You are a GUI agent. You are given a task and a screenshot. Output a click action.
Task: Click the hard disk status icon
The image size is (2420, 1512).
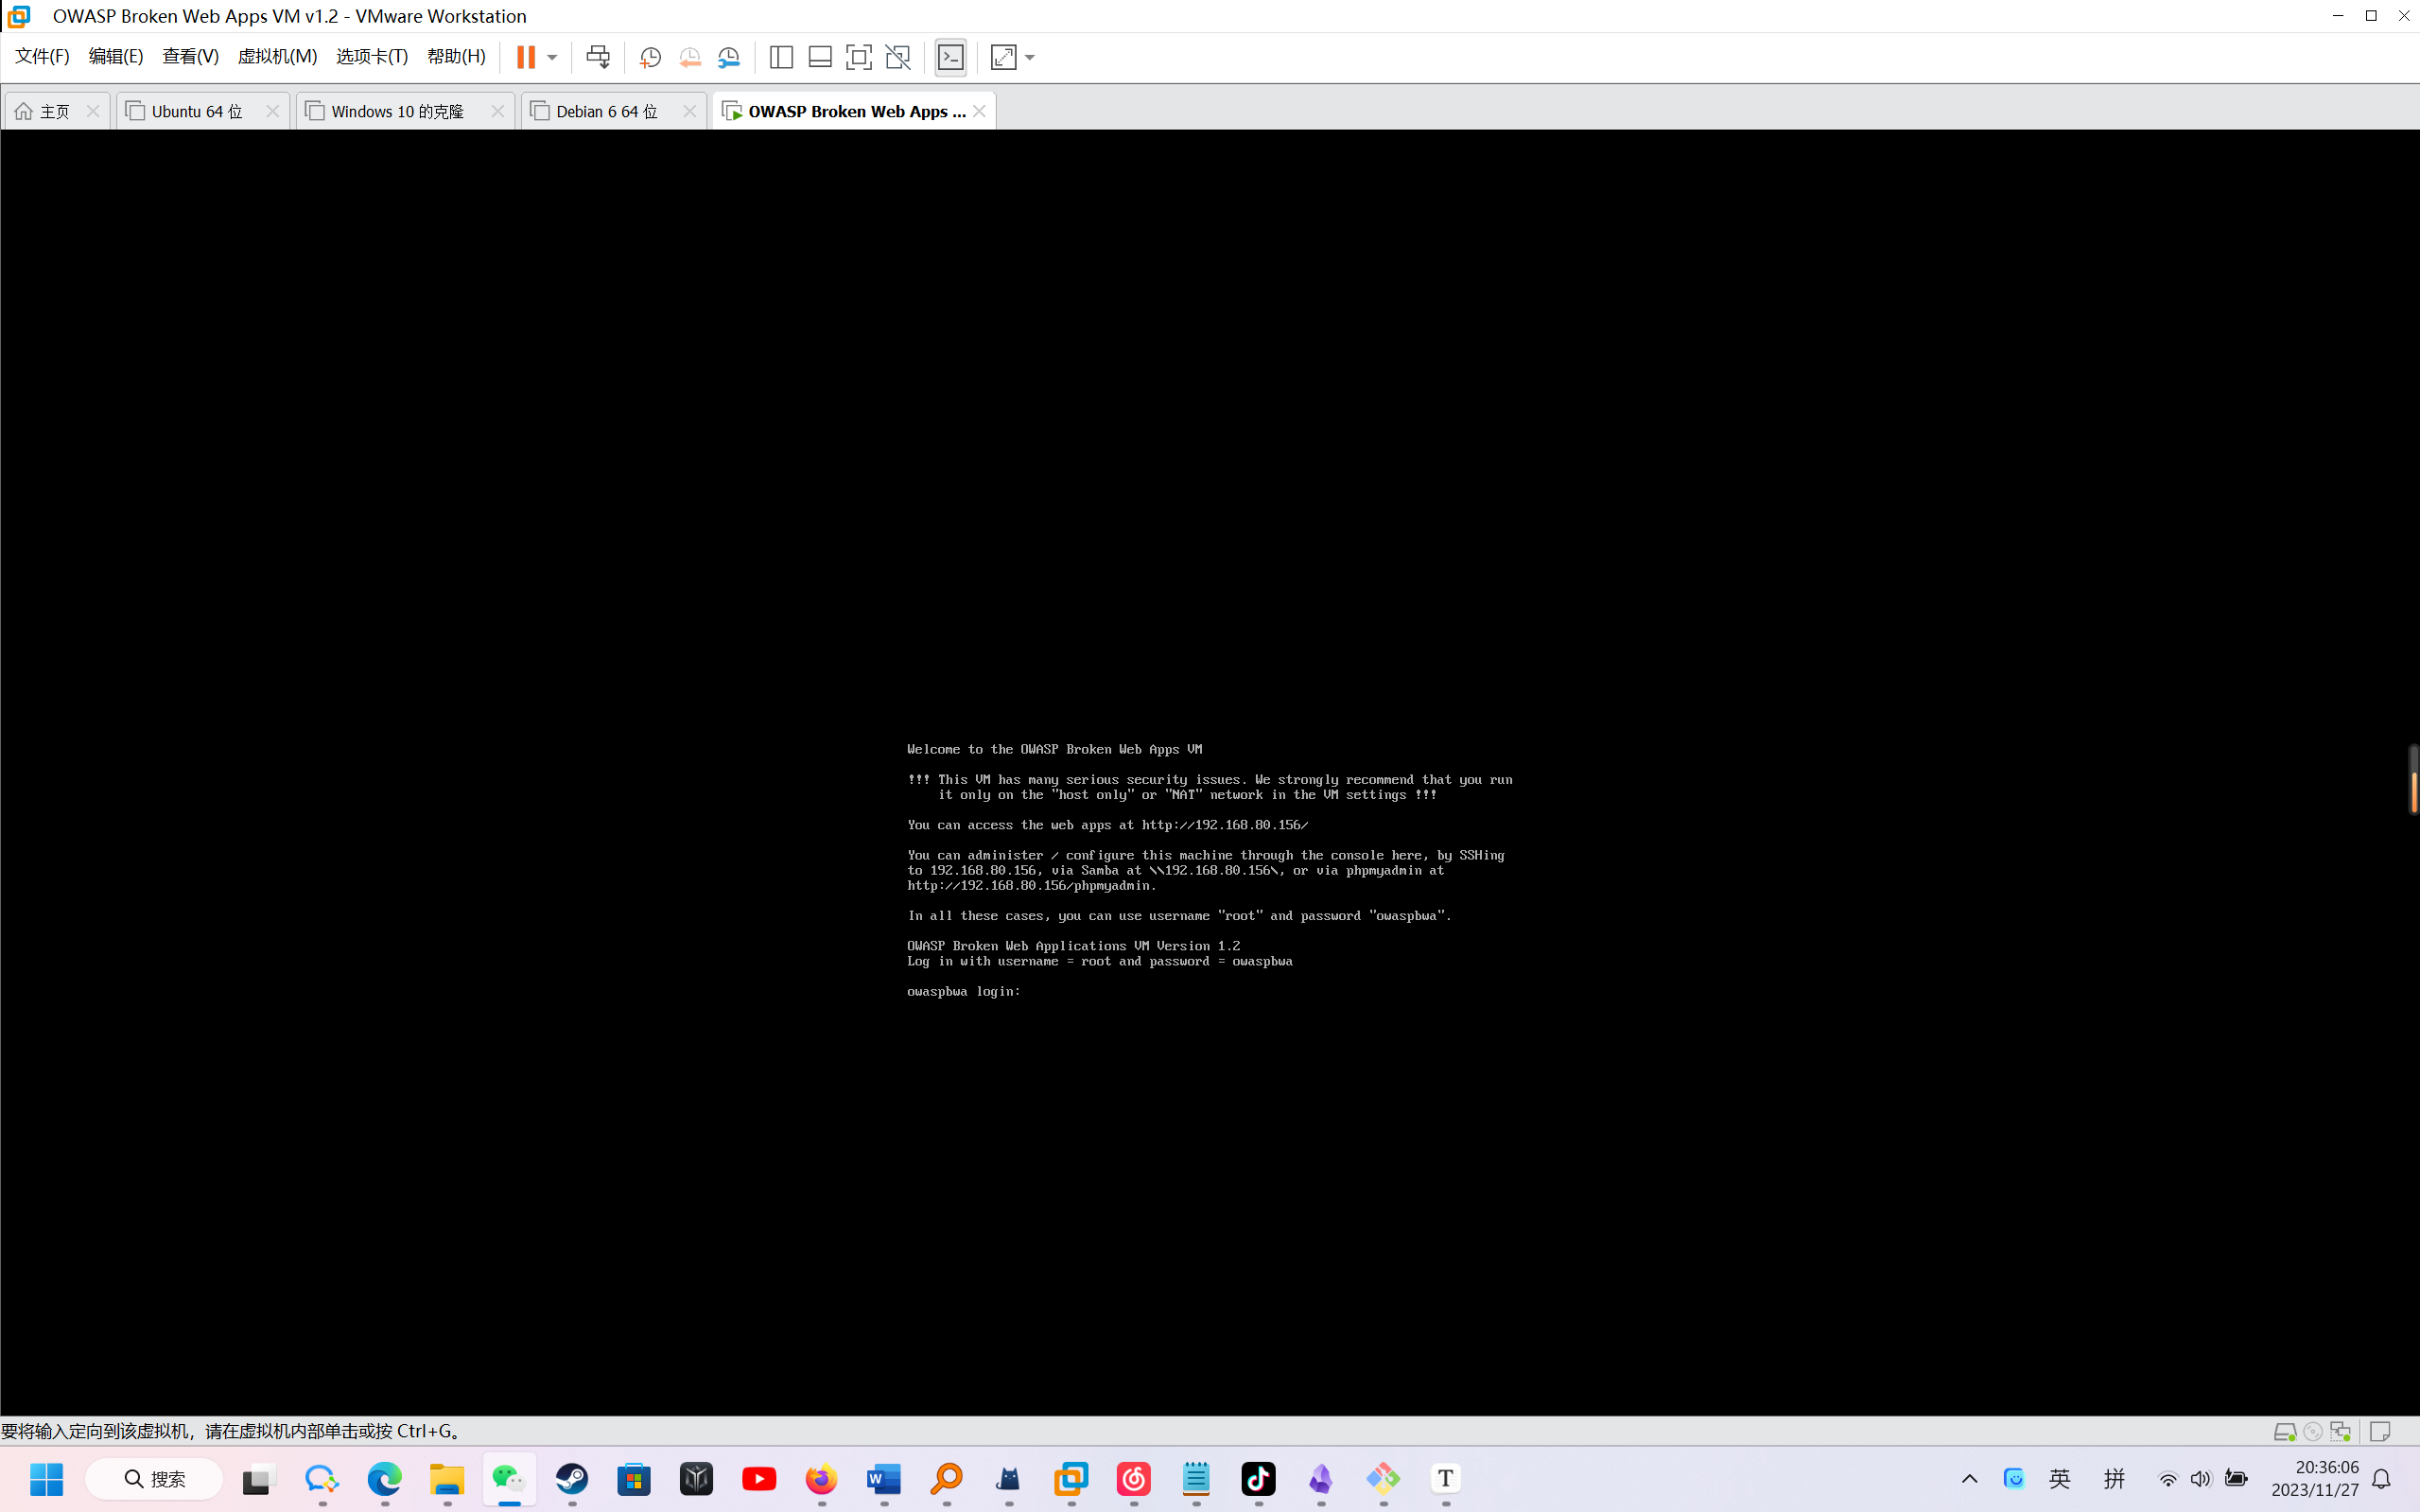tap(2284, 1432)
